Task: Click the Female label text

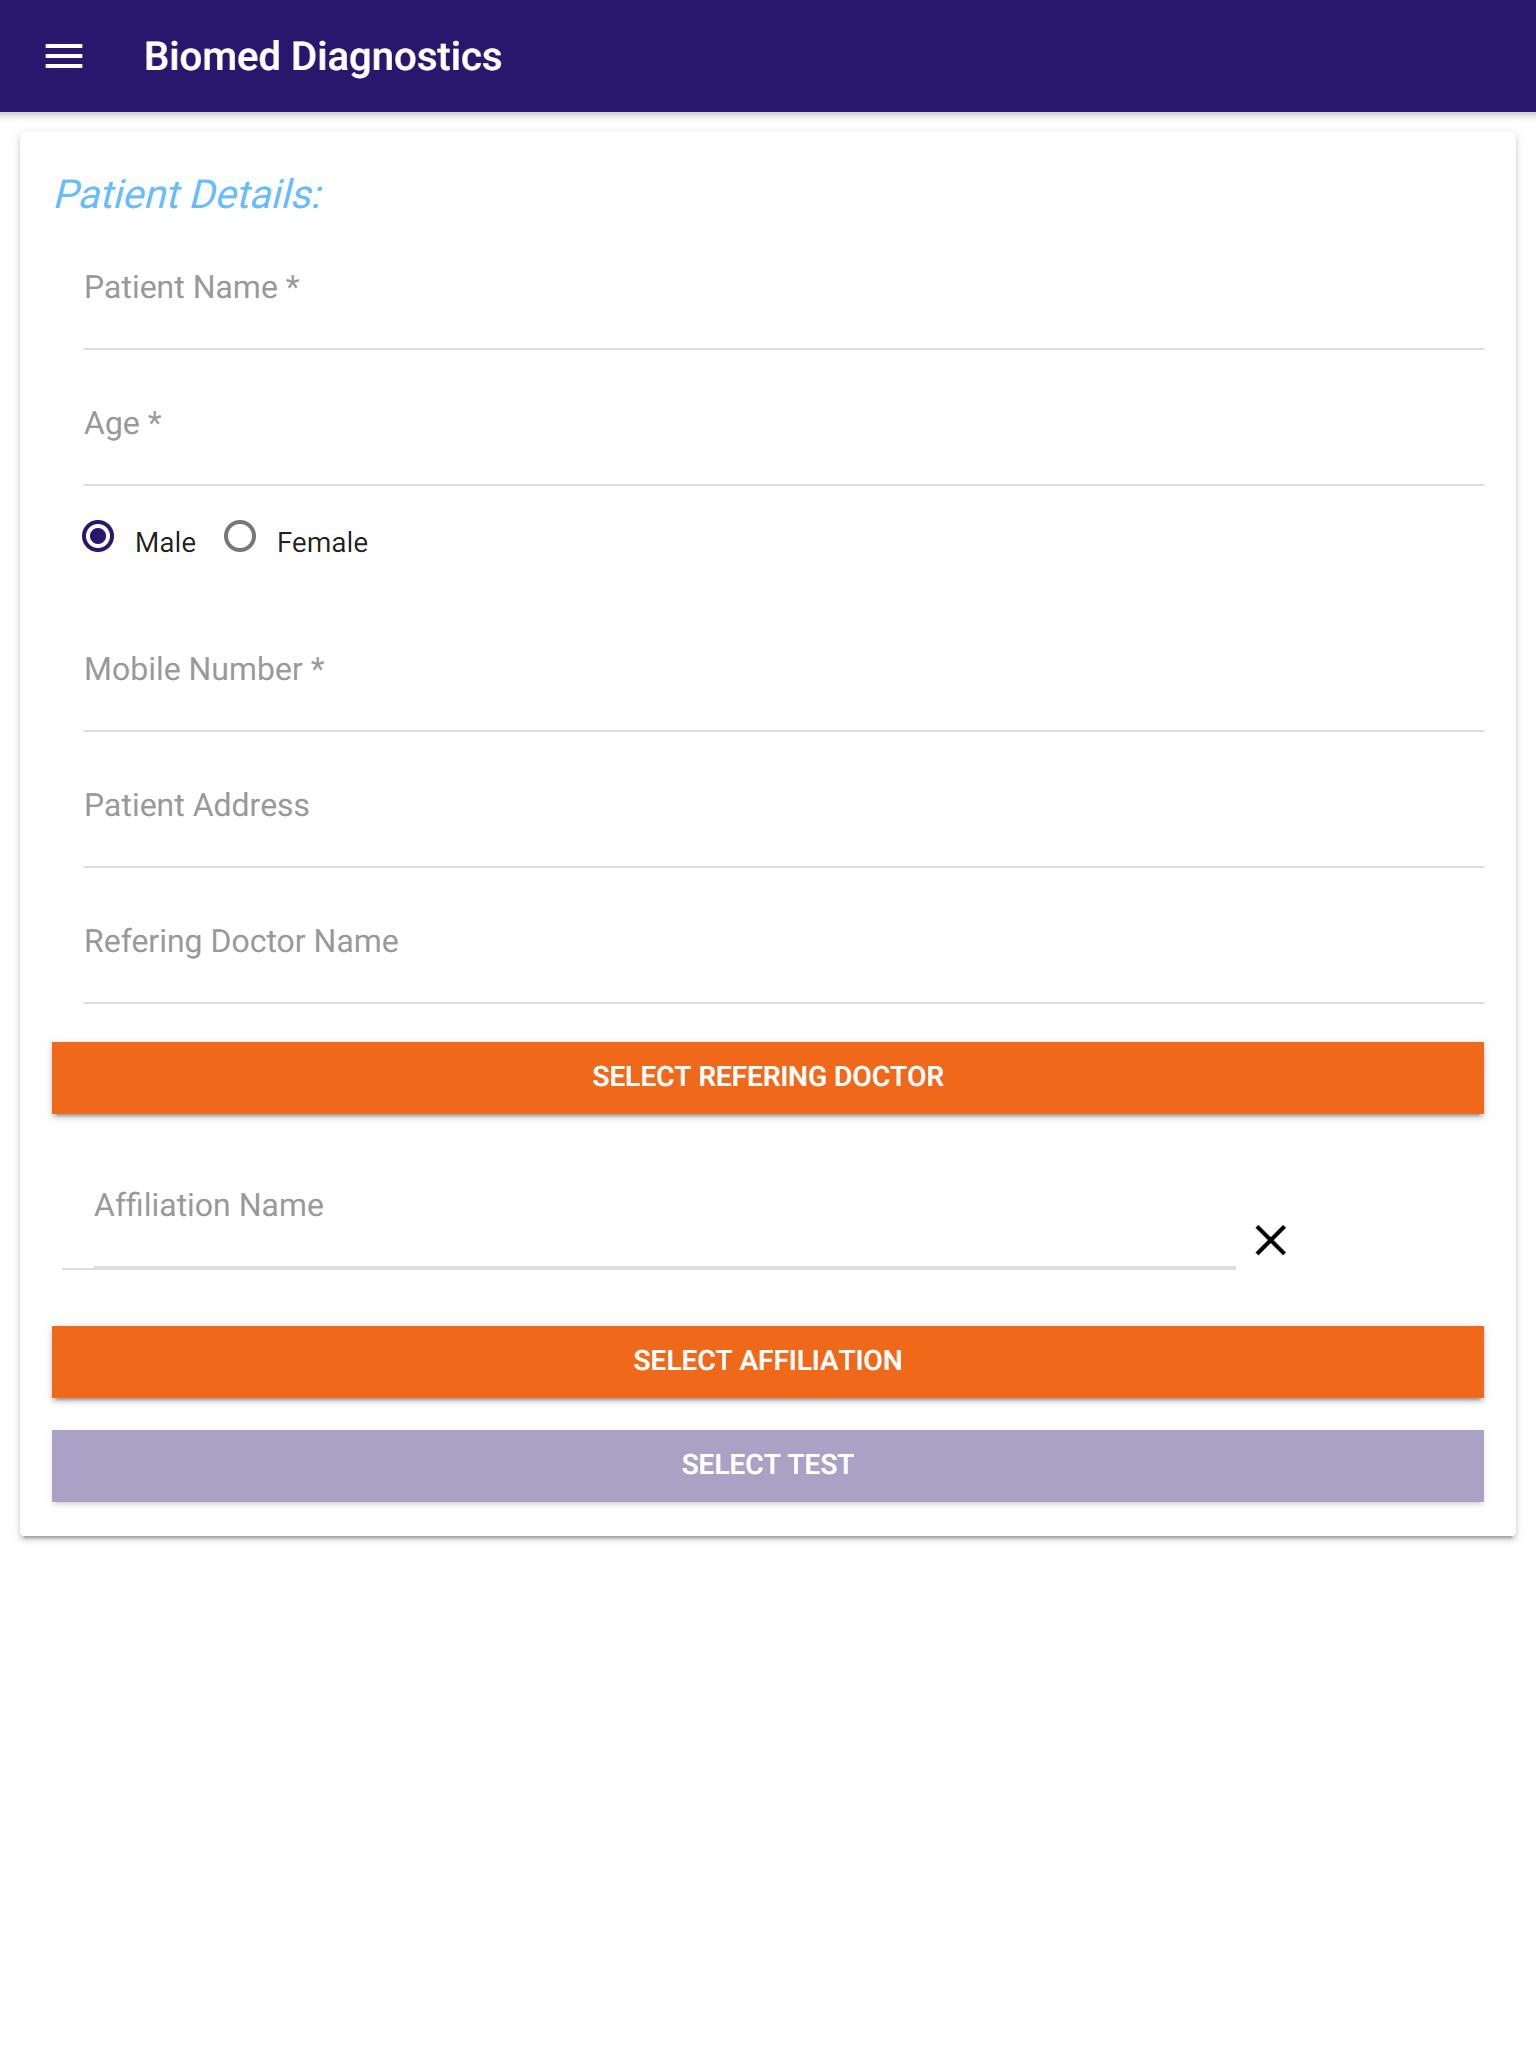Action: click(322, 542)
